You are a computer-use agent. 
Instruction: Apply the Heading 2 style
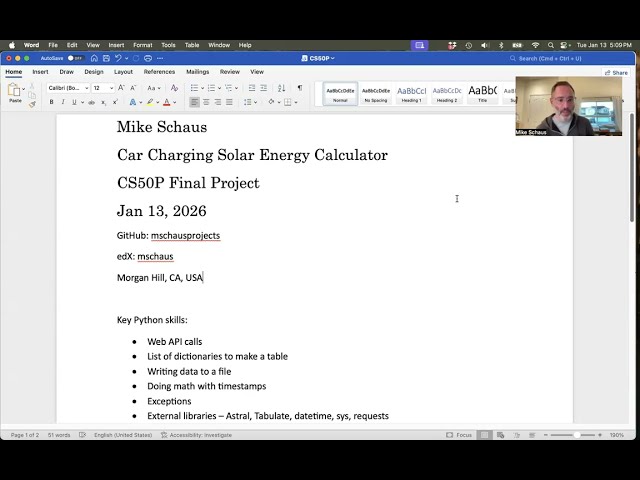(447, 94)
